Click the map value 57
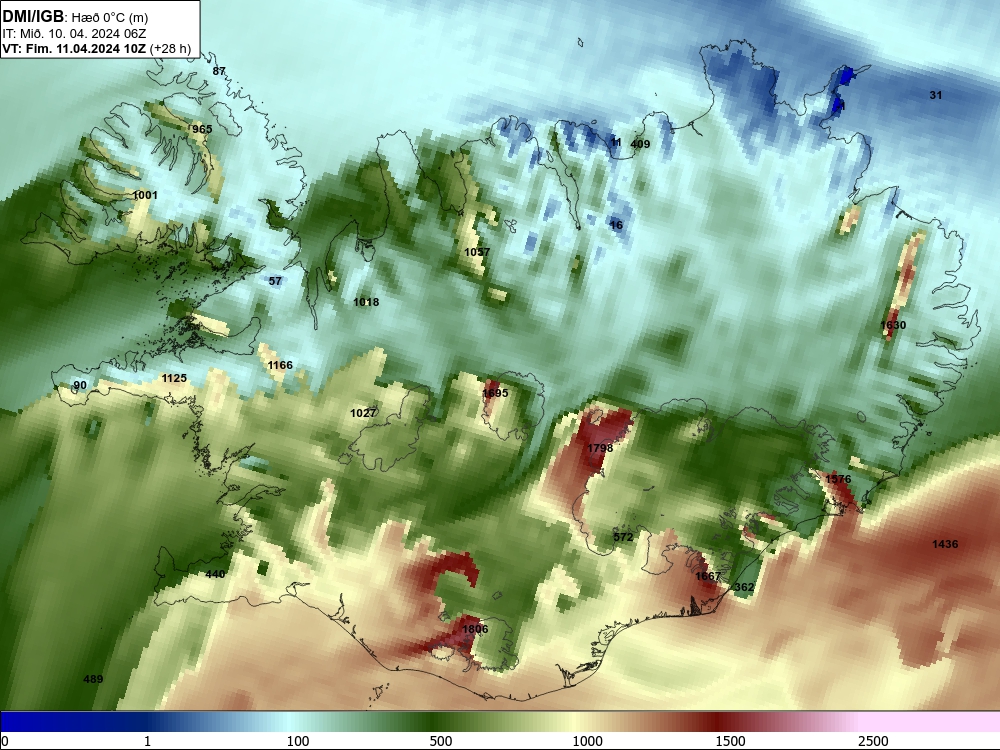This screenshot has width=1000, height=750. tap(275, 281)
